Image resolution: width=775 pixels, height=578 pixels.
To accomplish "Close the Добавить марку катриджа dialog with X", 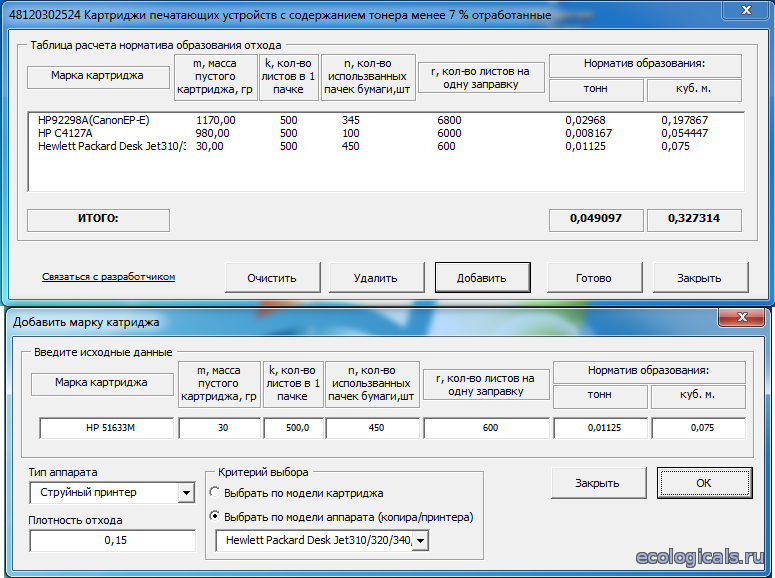I will [x=743, y=317].
